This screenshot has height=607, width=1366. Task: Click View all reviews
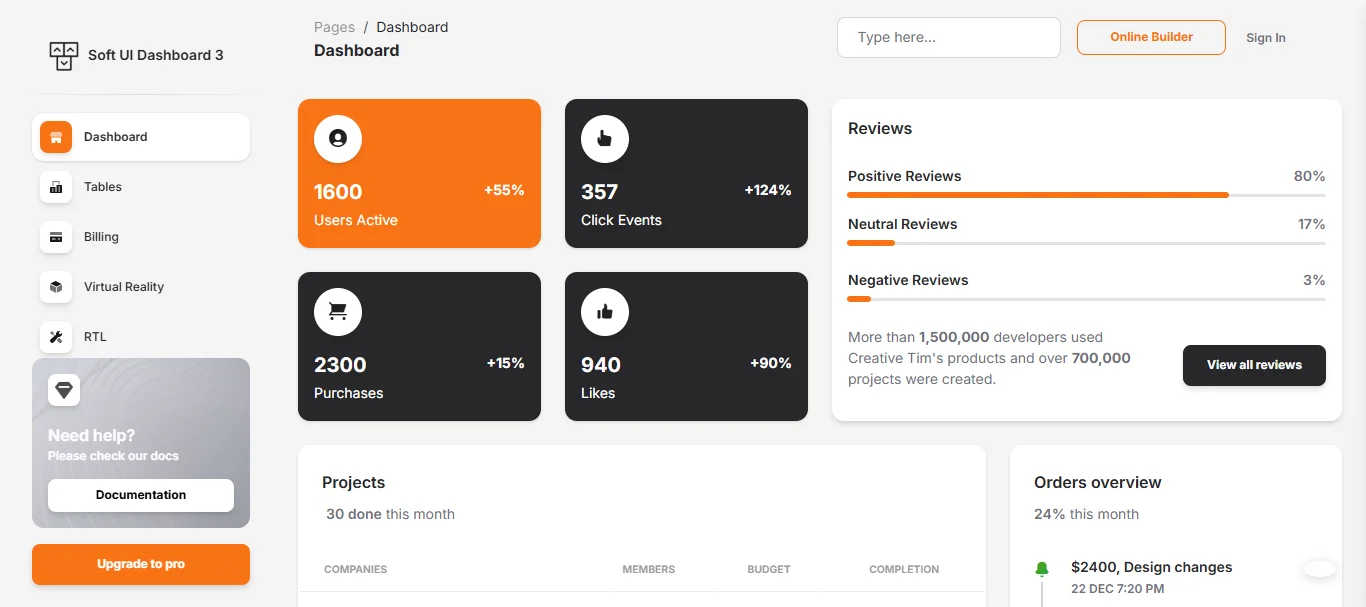[1254, 365]
